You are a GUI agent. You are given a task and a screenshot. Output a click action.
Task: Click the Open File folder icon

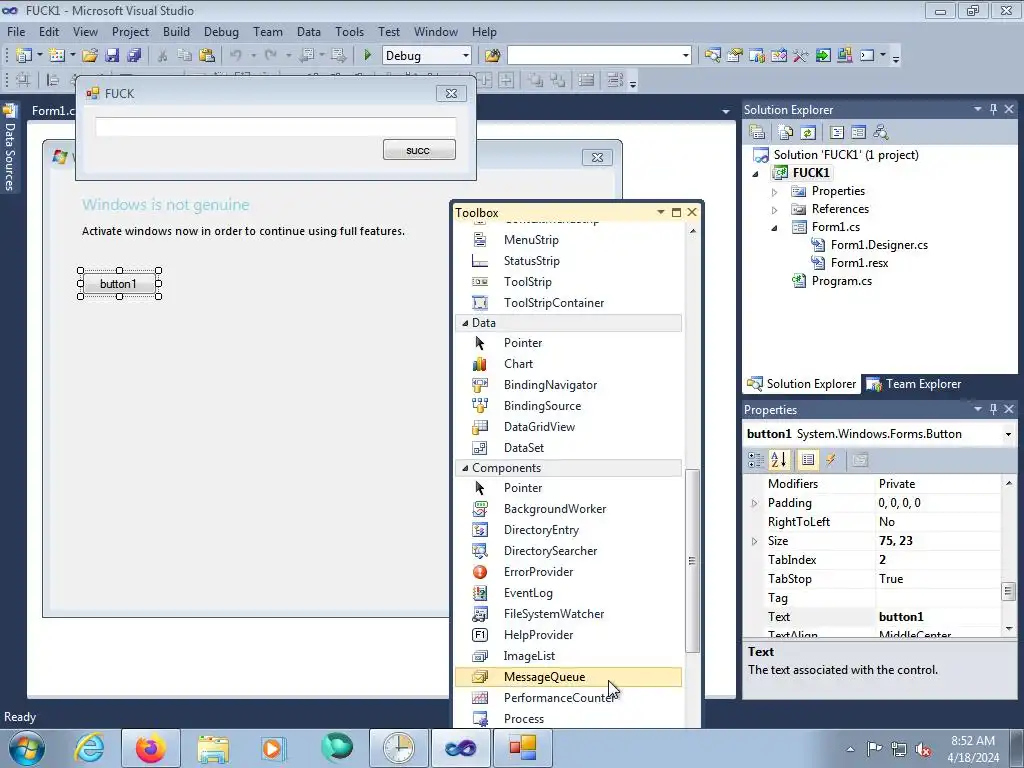click(x=89, y=56)
